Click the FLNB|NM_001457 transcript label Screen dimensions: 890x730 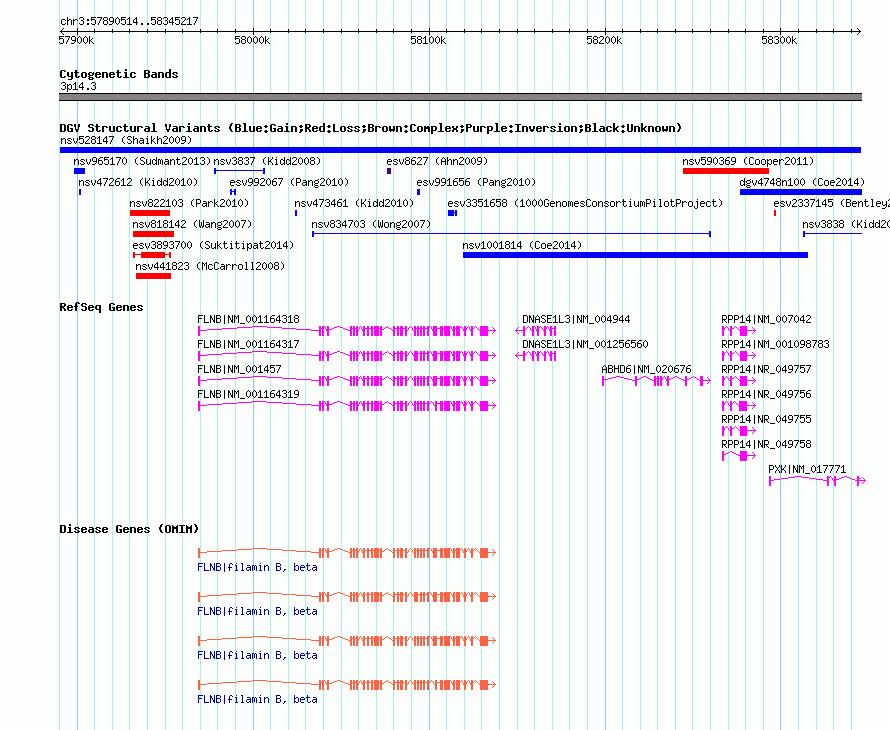click(239, 369)
